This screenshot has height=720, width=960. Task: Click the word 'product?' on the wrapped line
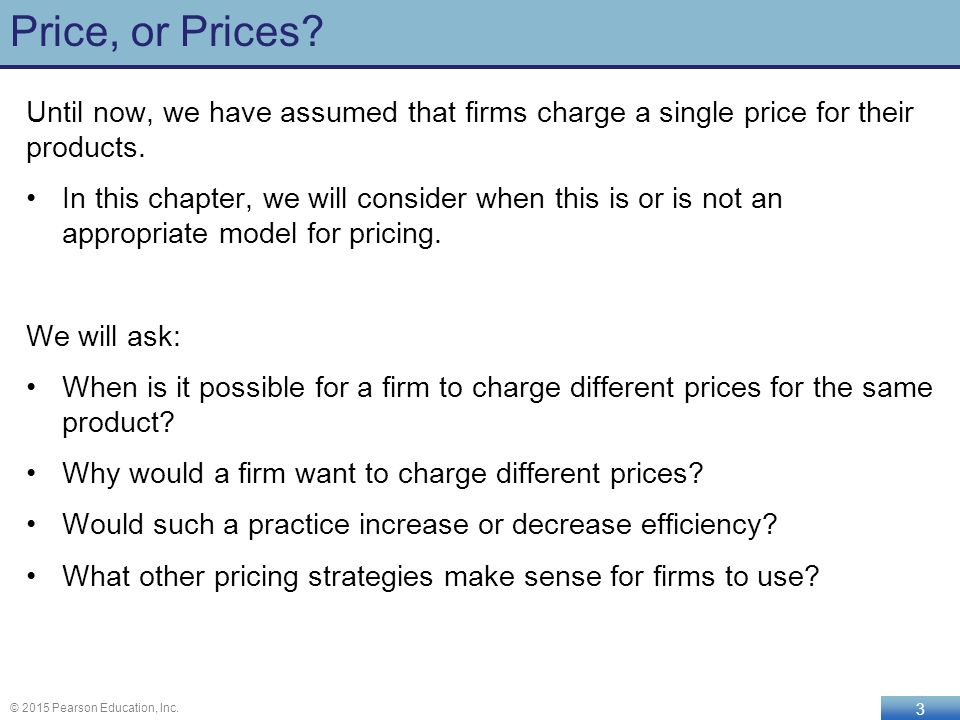[x=118, y=422]
